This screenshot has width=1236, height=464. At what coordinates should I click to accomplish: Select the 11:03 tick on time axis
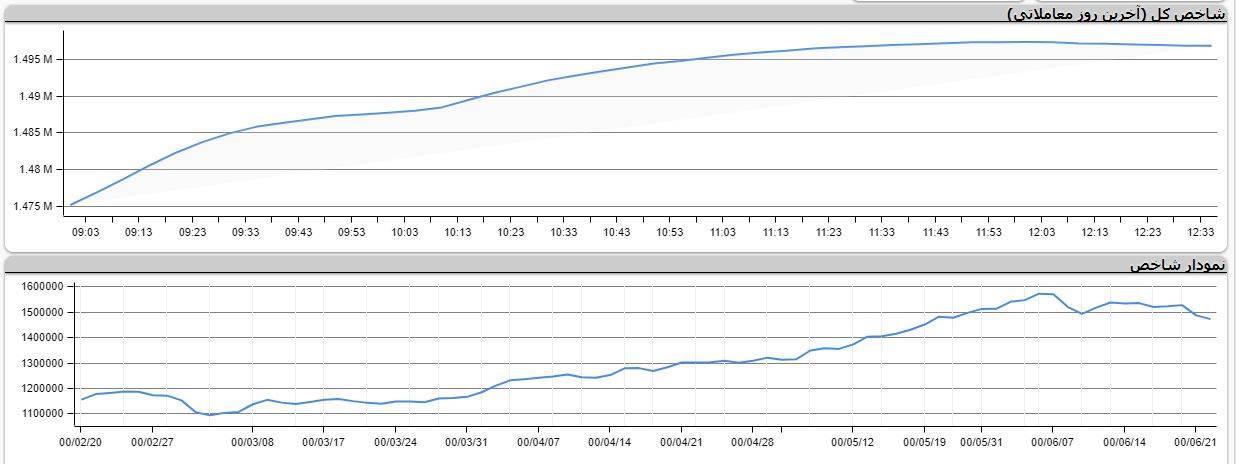tap(722, 232)
